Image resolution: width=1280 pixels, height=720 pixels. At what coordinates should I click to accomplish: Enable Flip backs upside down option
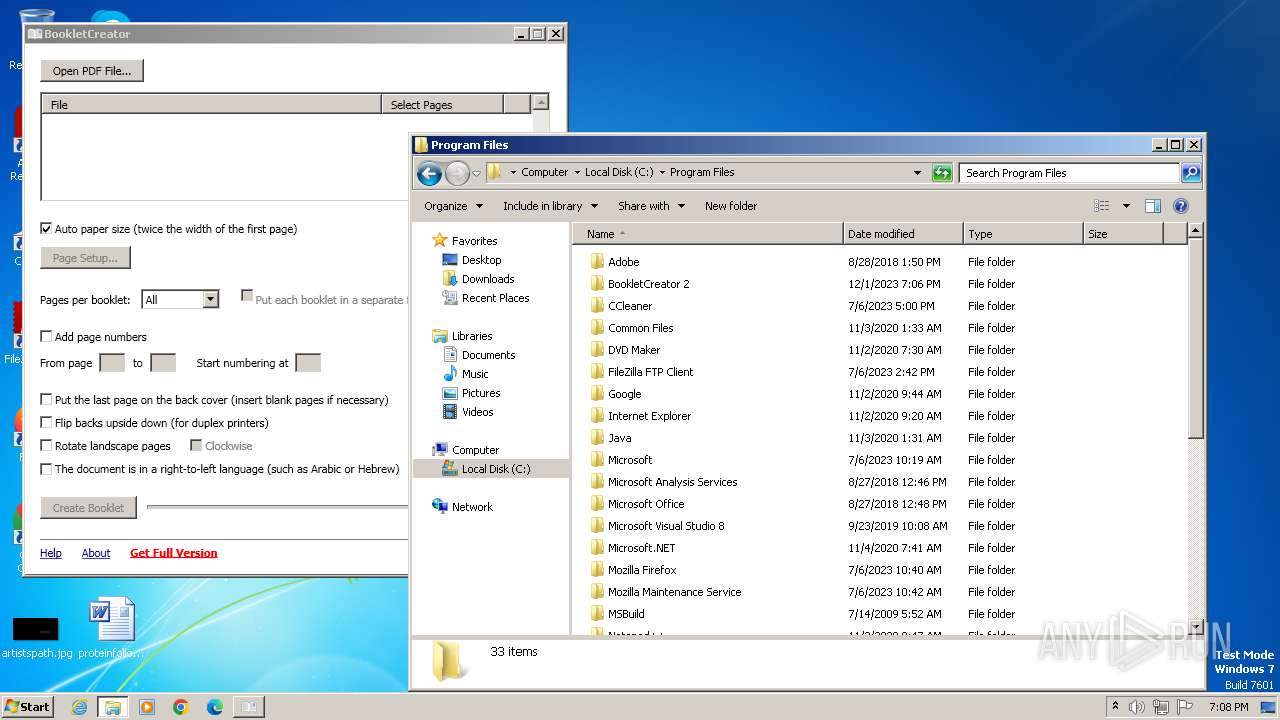[46, 423]
